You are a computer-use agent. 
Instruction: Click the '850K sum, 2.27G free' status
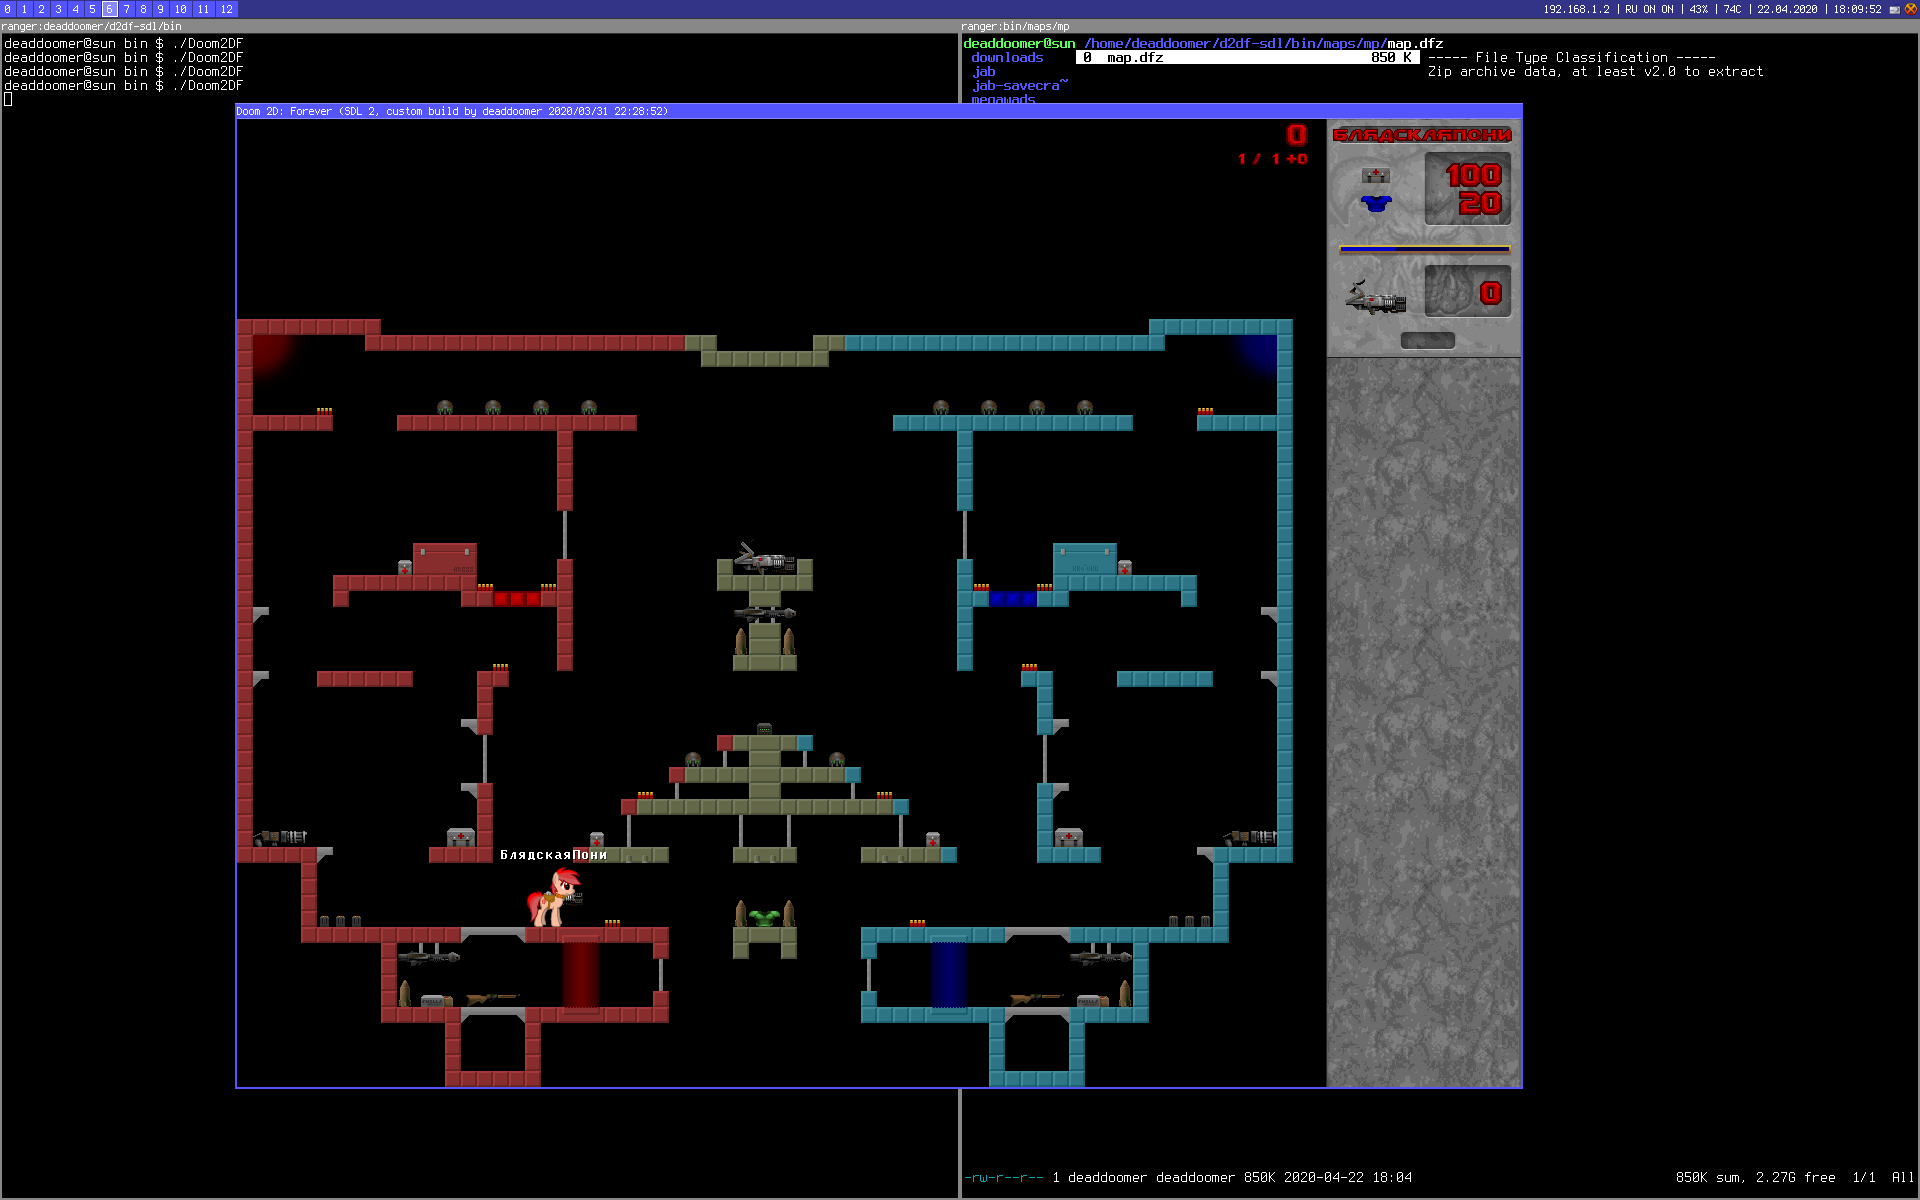point(1756,1178)
